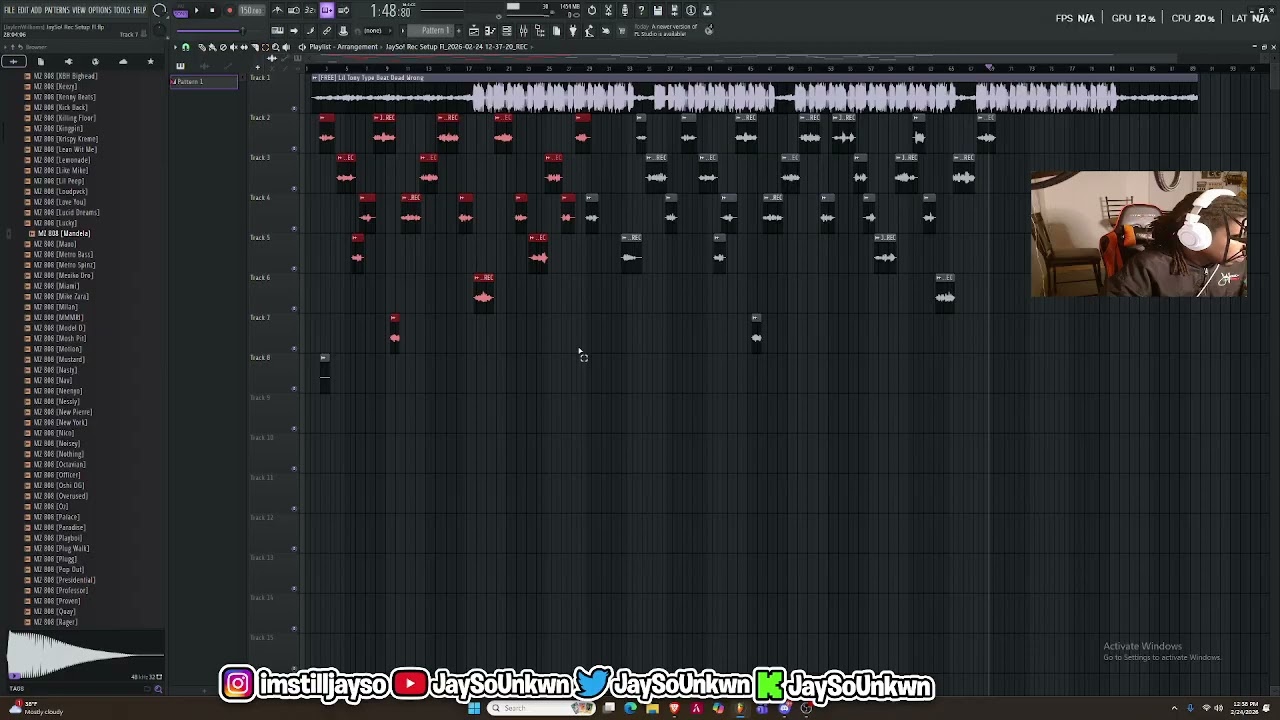This screenshot has width=1280, height=720.
Task: Click the question mark help icon
Action: [x=641, y=10]
